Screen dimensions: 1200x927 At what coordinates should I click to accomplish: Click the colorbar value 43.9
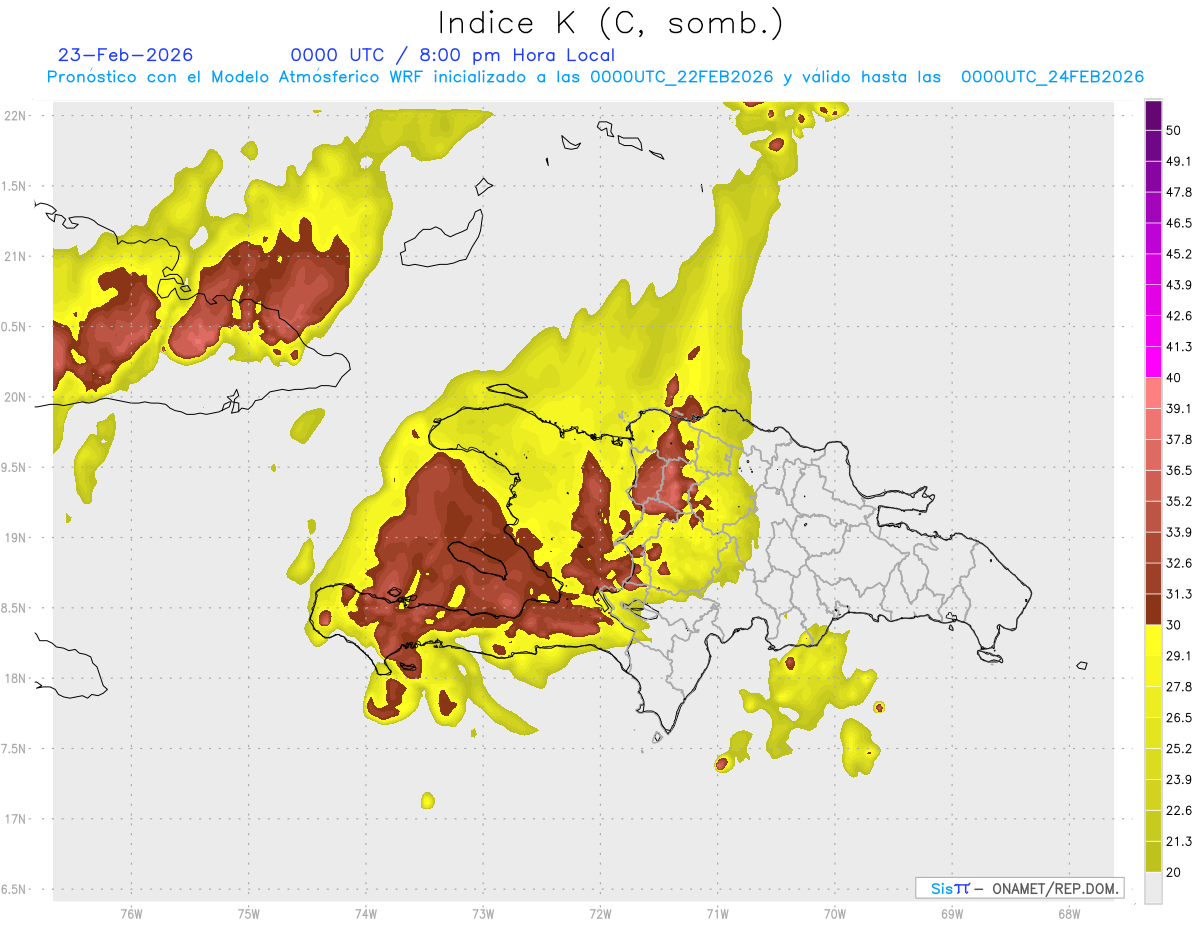click(x=1180, y=286)
